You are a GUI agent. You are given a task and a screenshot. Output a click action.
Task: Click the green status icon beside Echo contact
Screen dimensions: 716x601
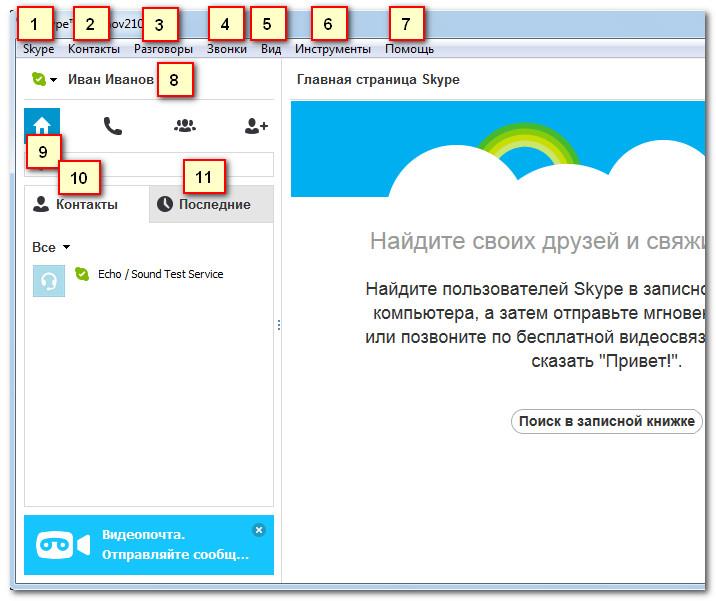(x=82, y=274)
